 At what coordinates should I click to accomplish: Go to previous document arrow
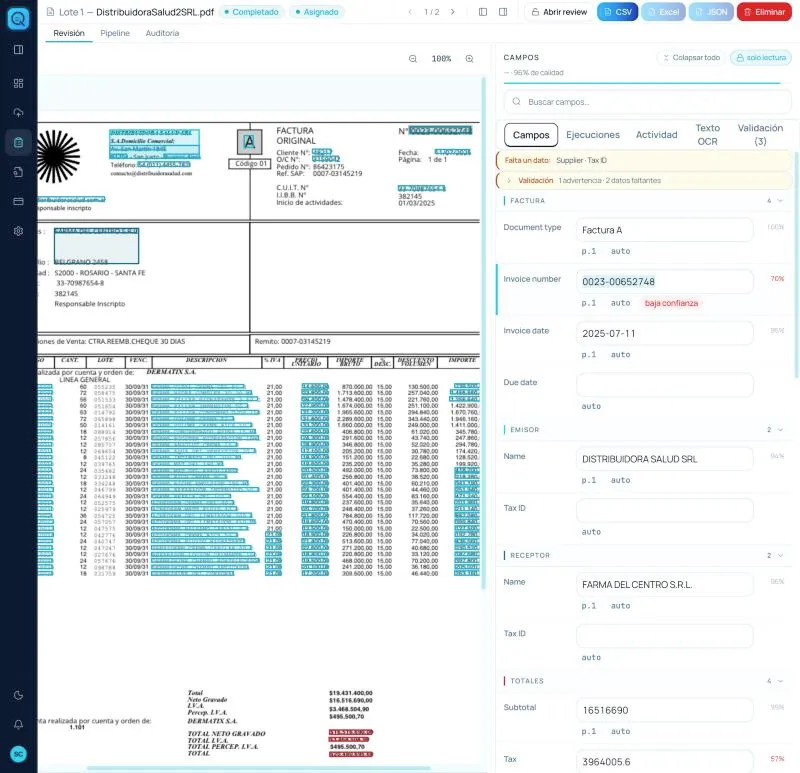410,12
